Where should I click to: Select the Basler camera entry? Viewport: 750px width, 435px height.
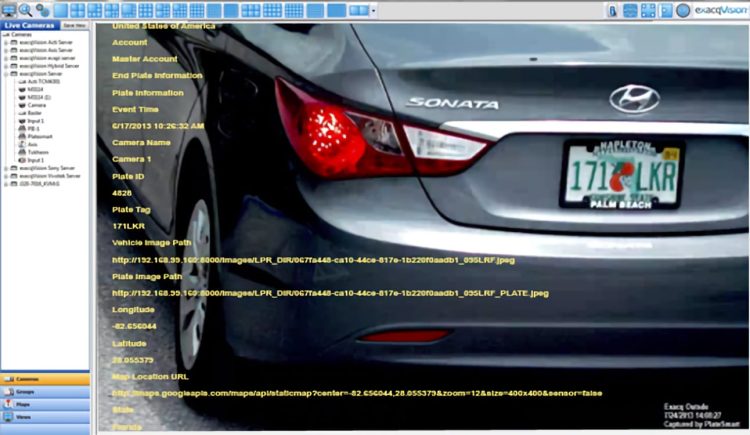click(34, 113)
